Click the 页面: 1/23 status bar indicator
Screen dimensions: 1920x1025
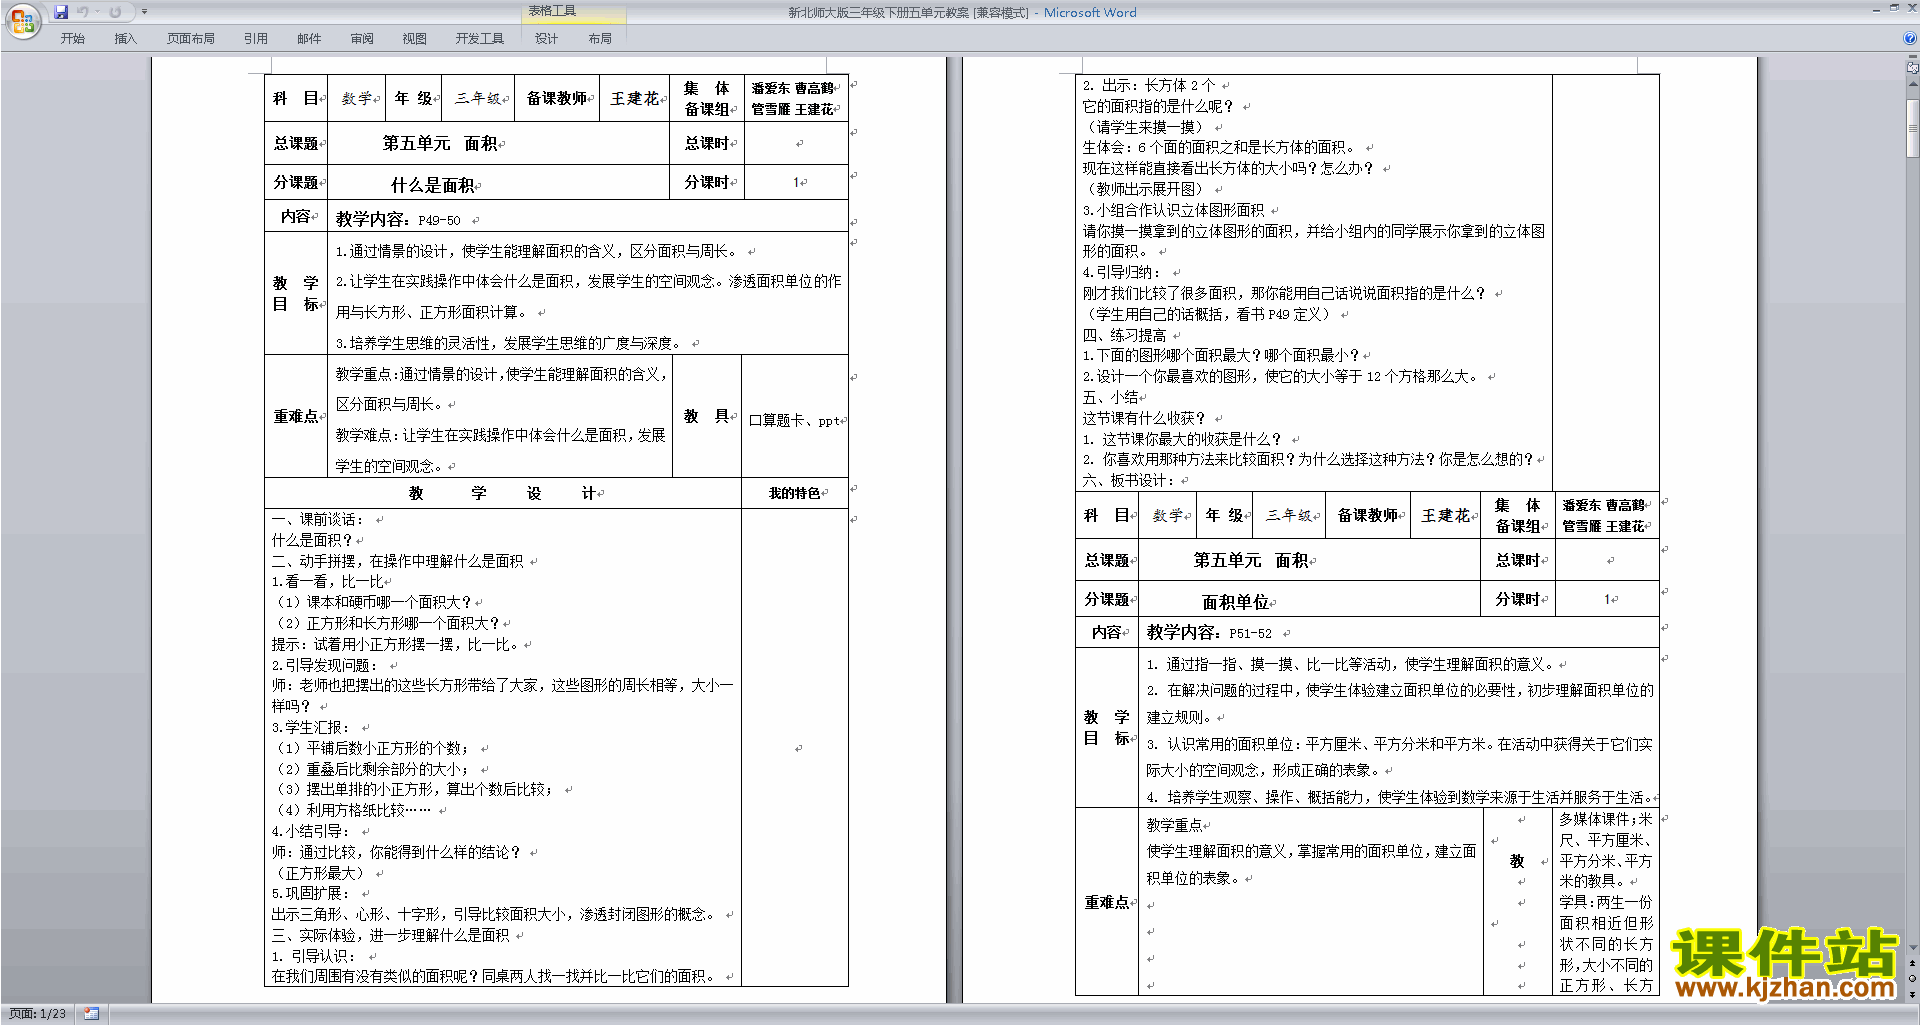[x=37, y=1014]
